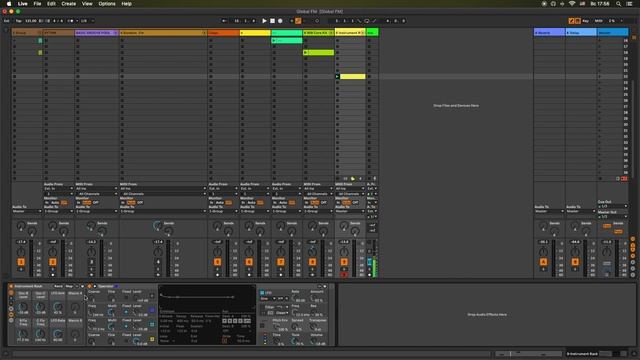
Task: Open All Channels dropdown on Random_FM track
Action: point(163,194)
